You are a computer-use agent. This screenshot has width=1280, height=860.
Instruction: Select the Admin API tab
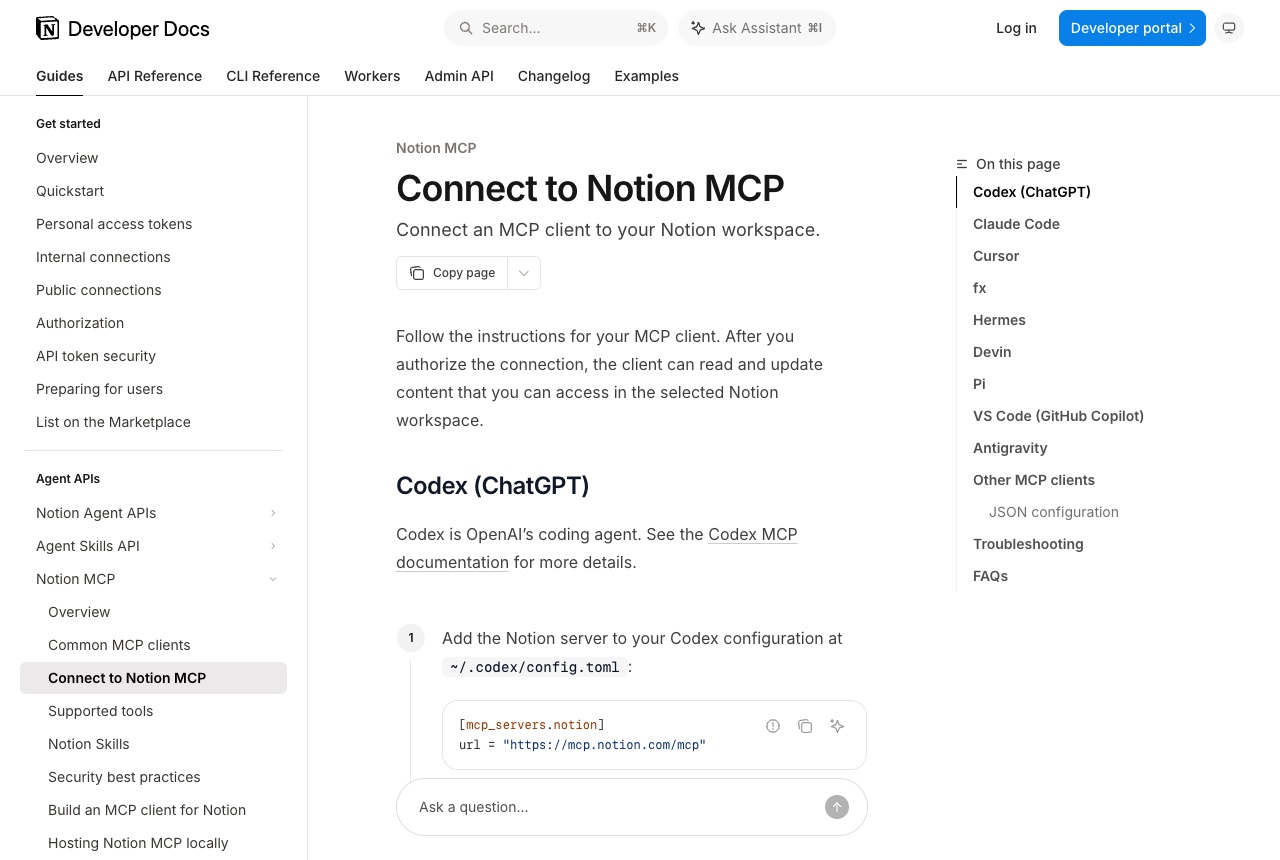coord(459,76)
